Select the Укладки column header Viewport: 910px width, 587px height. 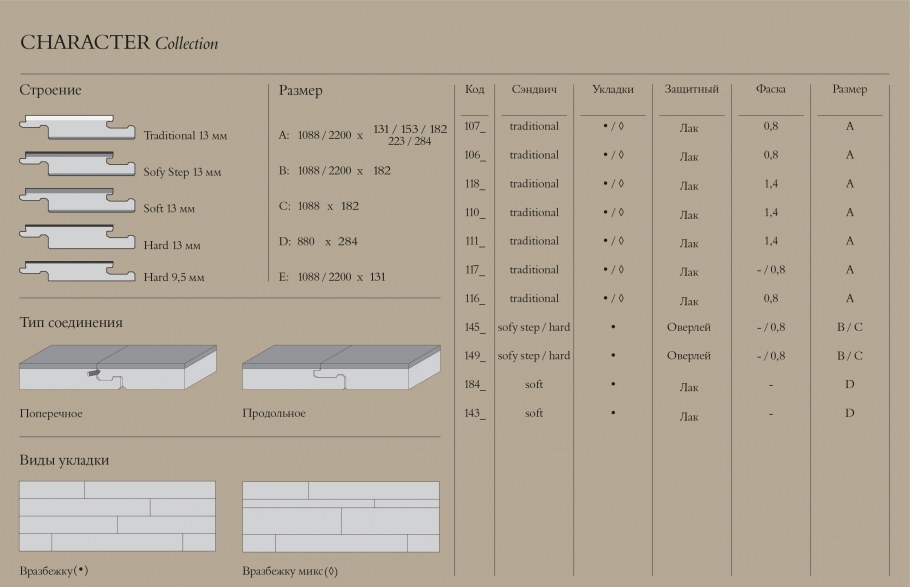pos(613,90)
